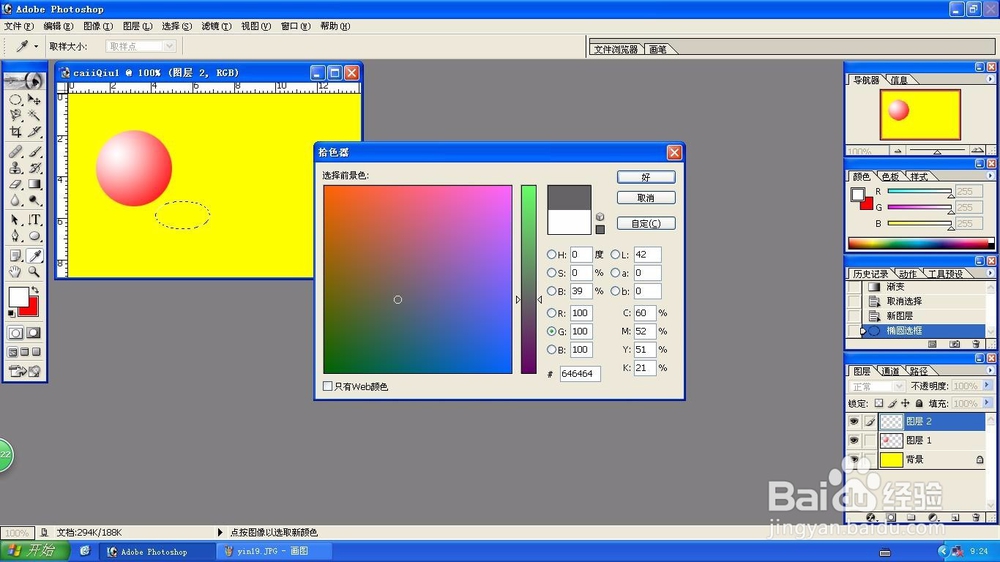Select the Pen tool
Screen dimensions: 1000x562
coord(15,235)
